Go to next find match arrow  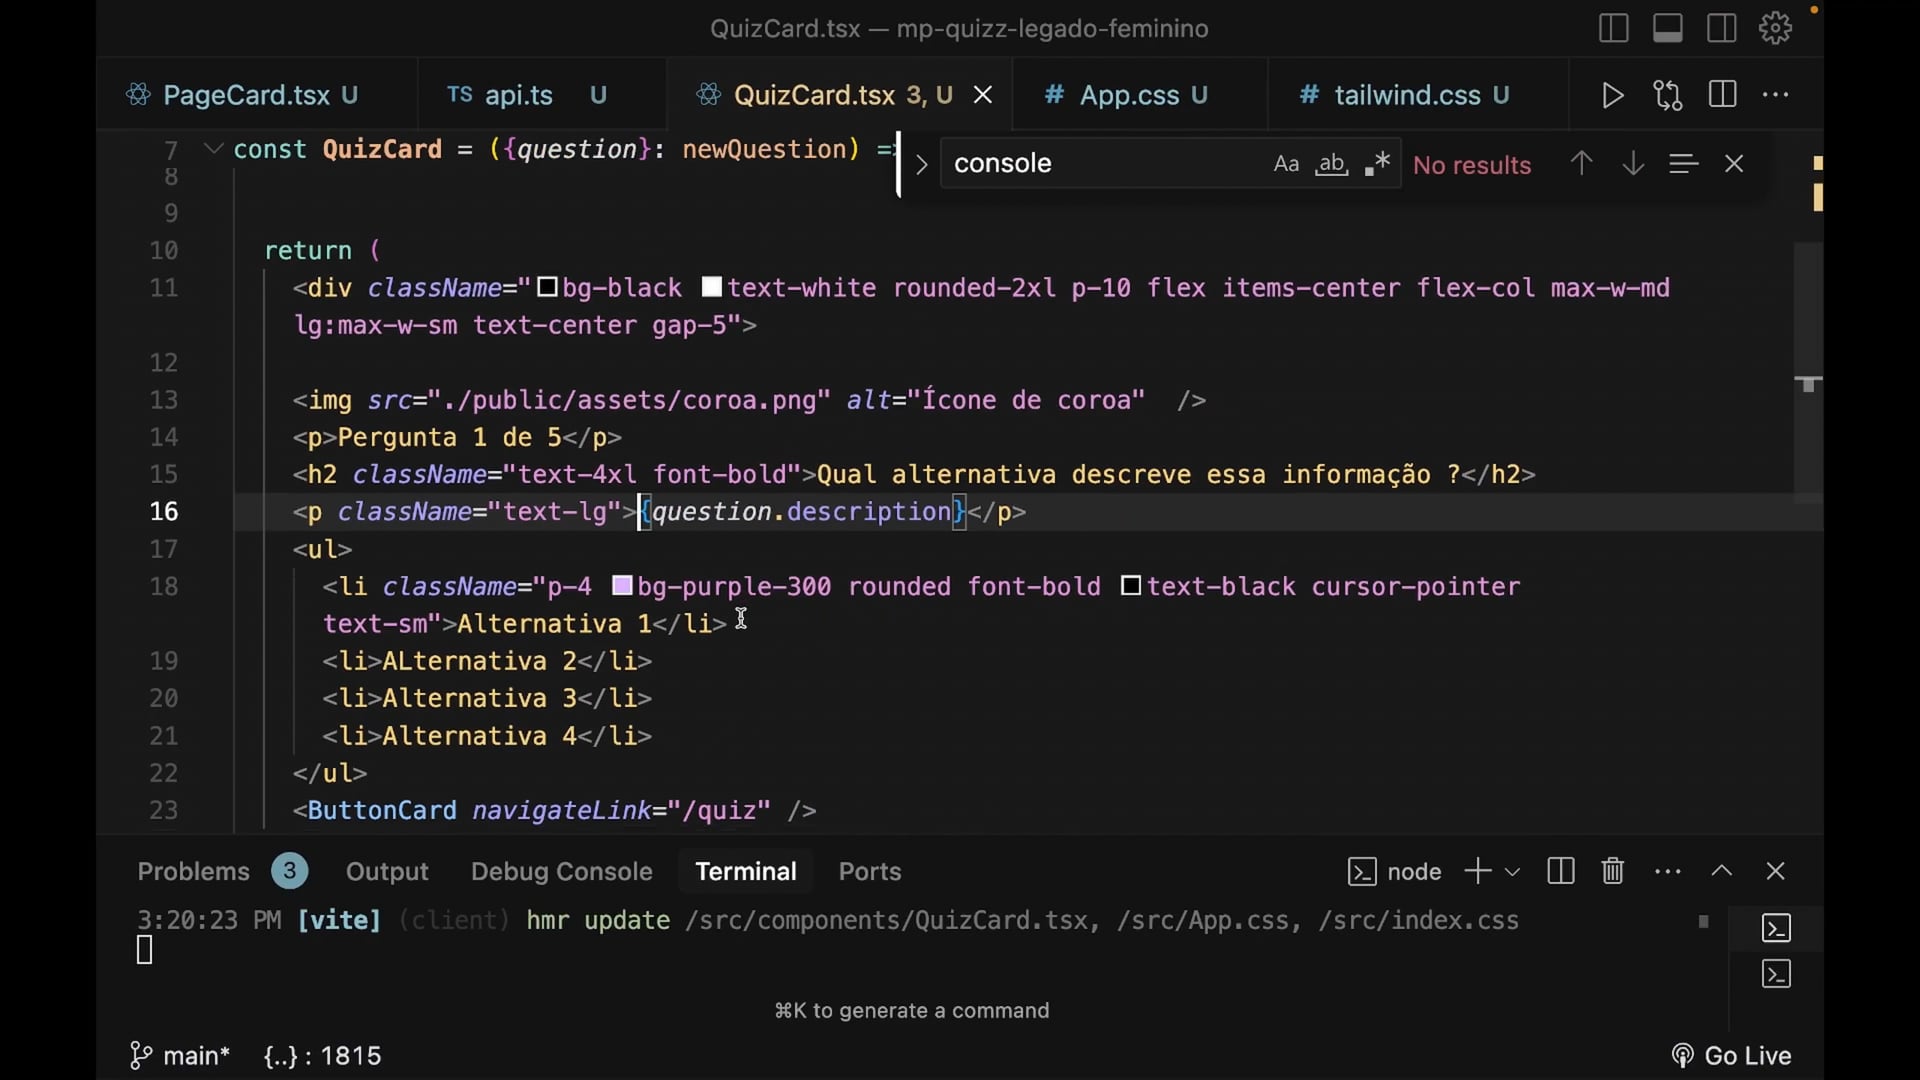(x=1633, y=164)
